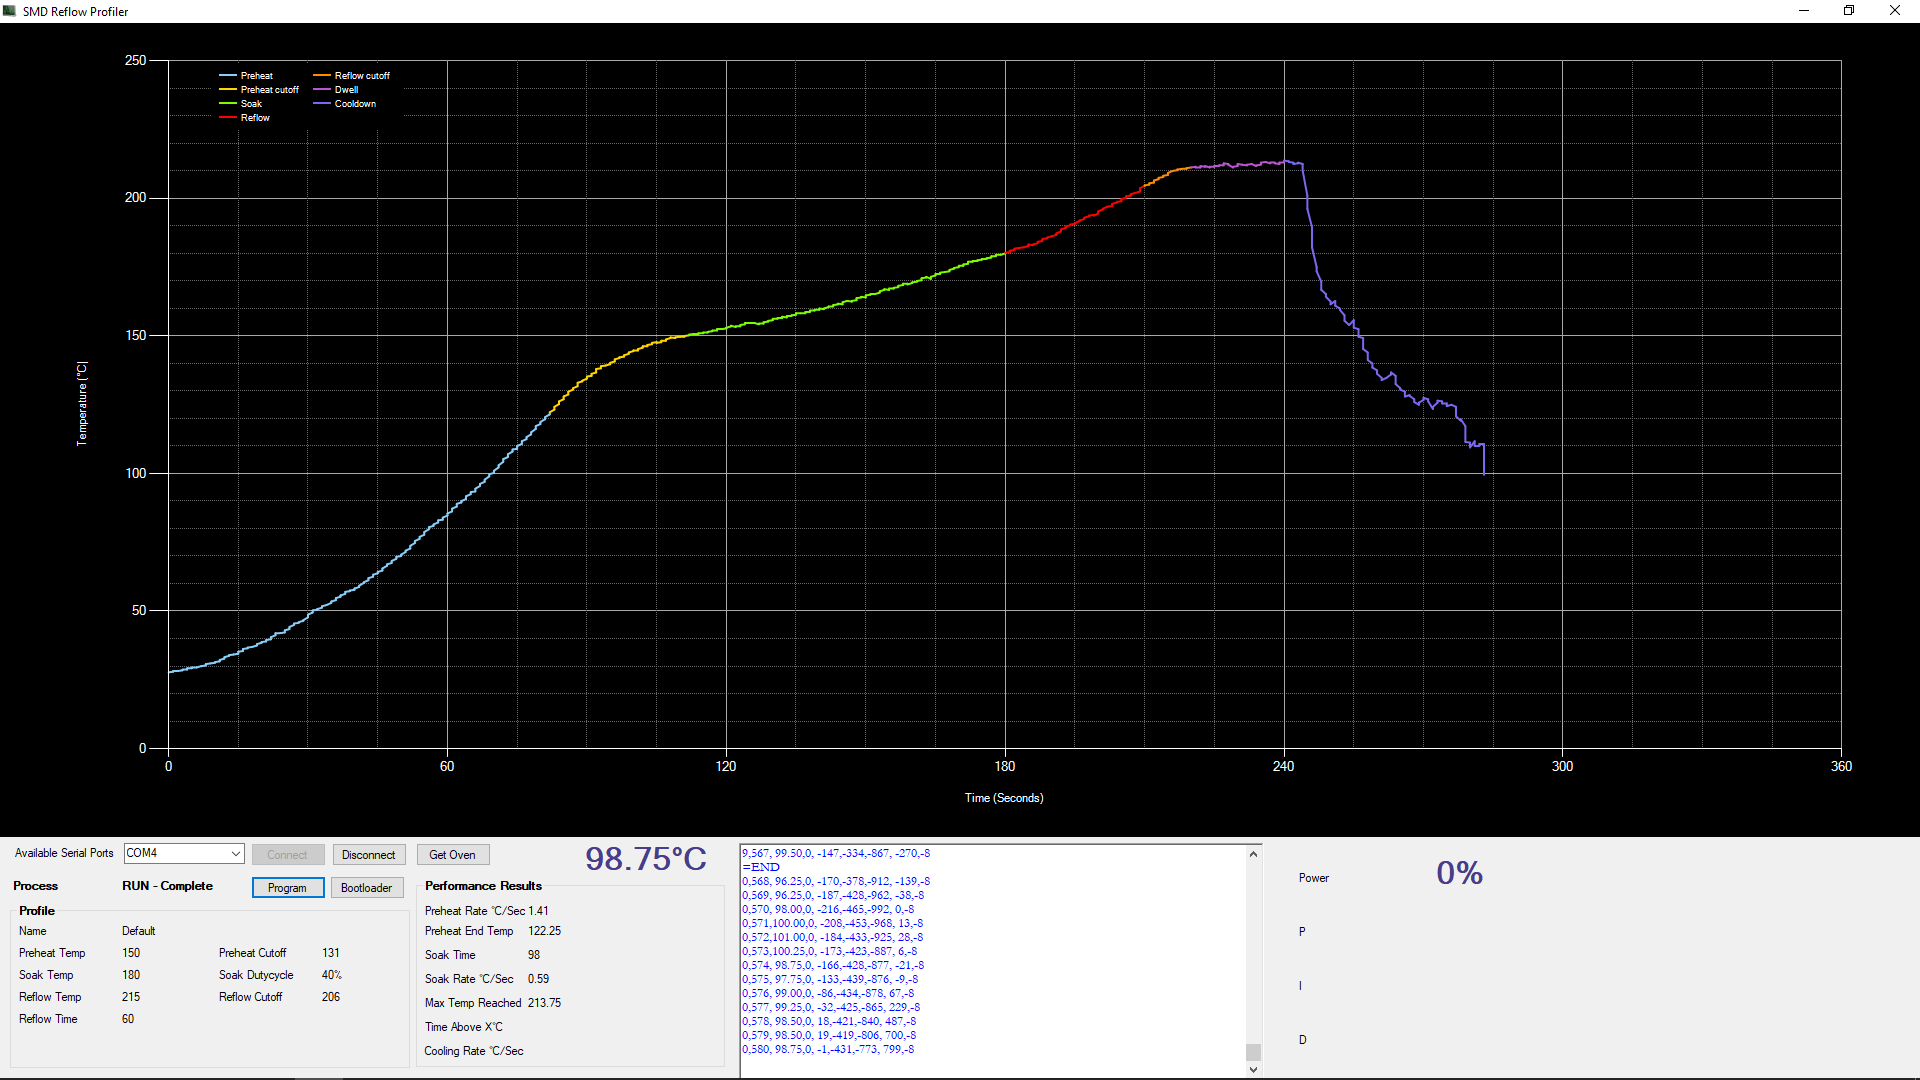The image size is (1920, 1080).
Task: Click the Program button
Action: tap(287, 888)
